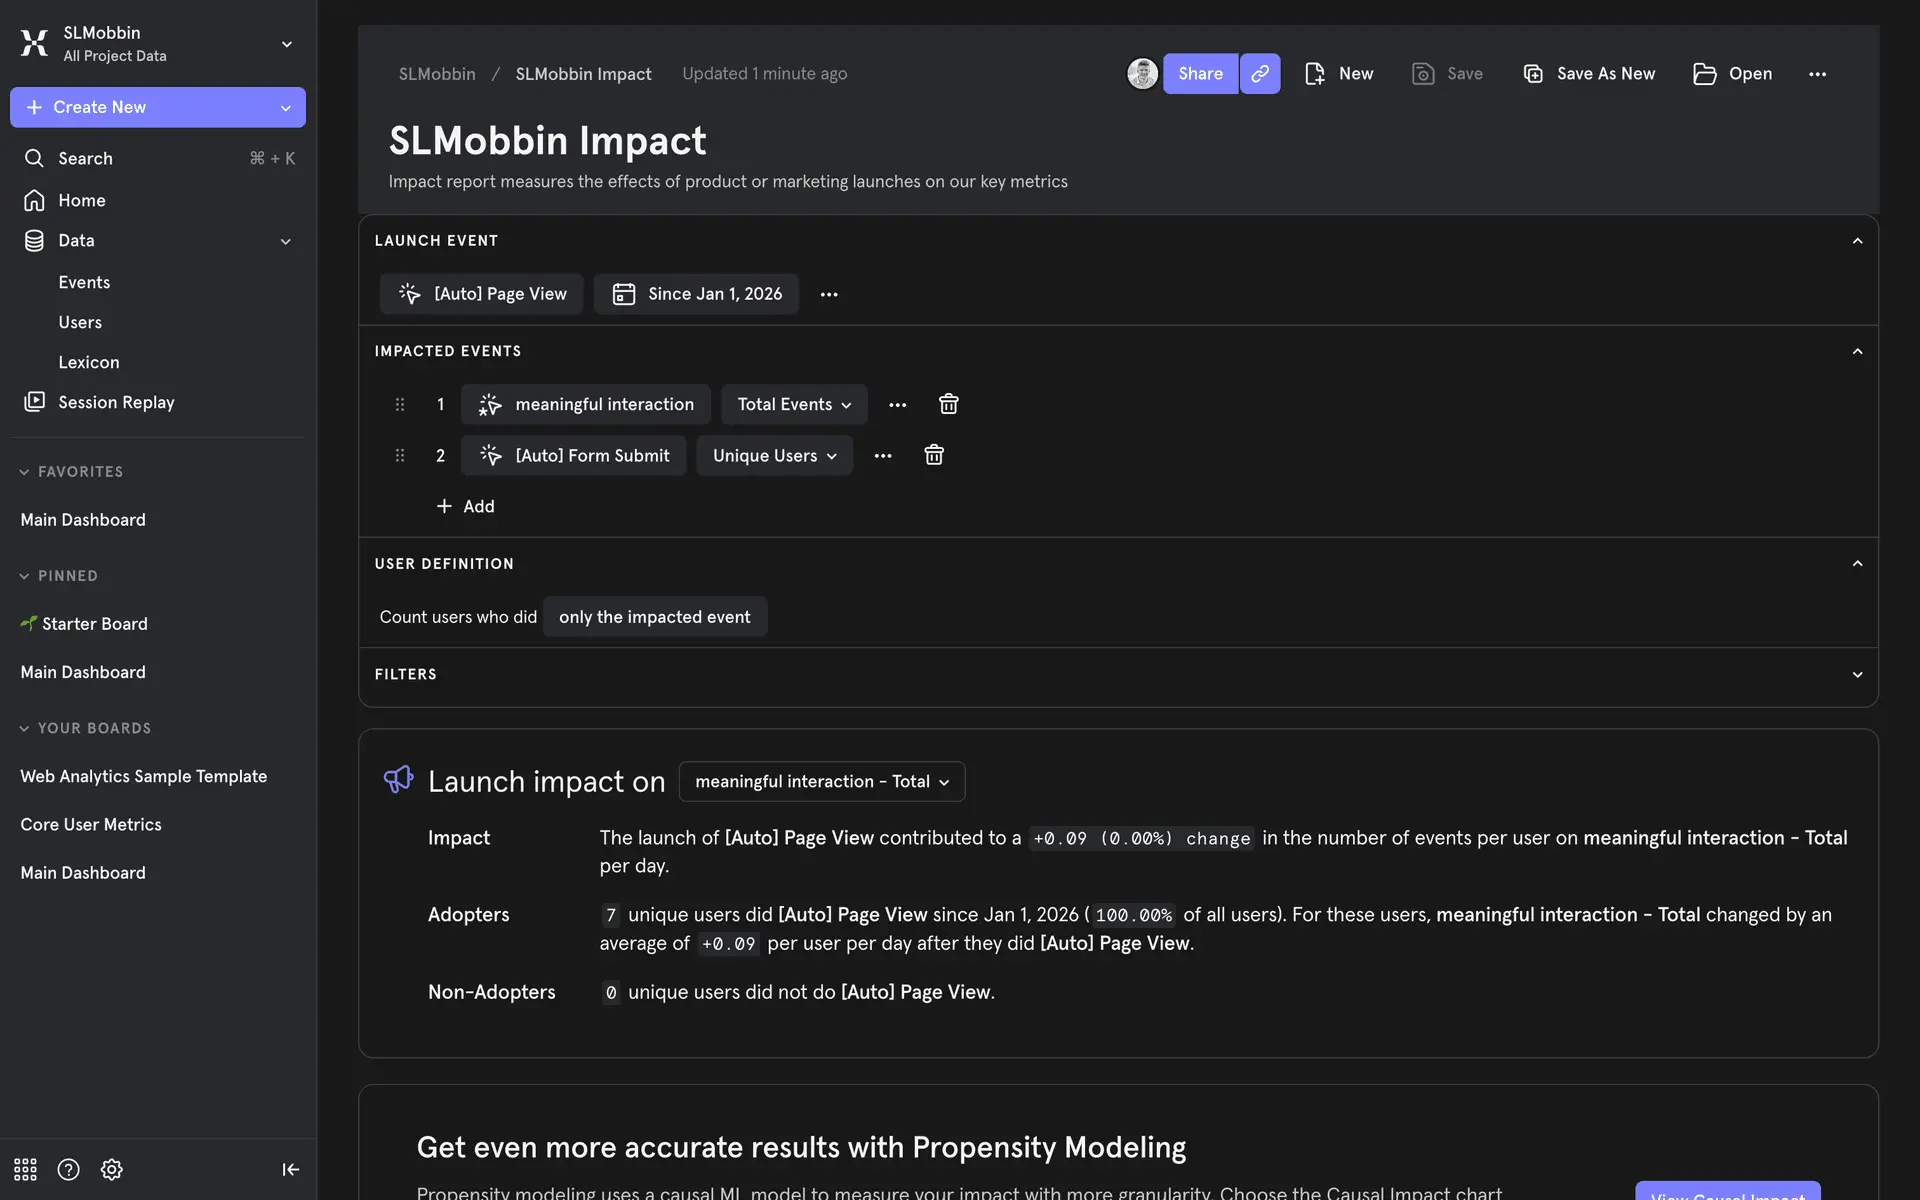1920x1200 pixels.
Task: Collapse the Launch Event section
Action: click(x=1857, y=241)
